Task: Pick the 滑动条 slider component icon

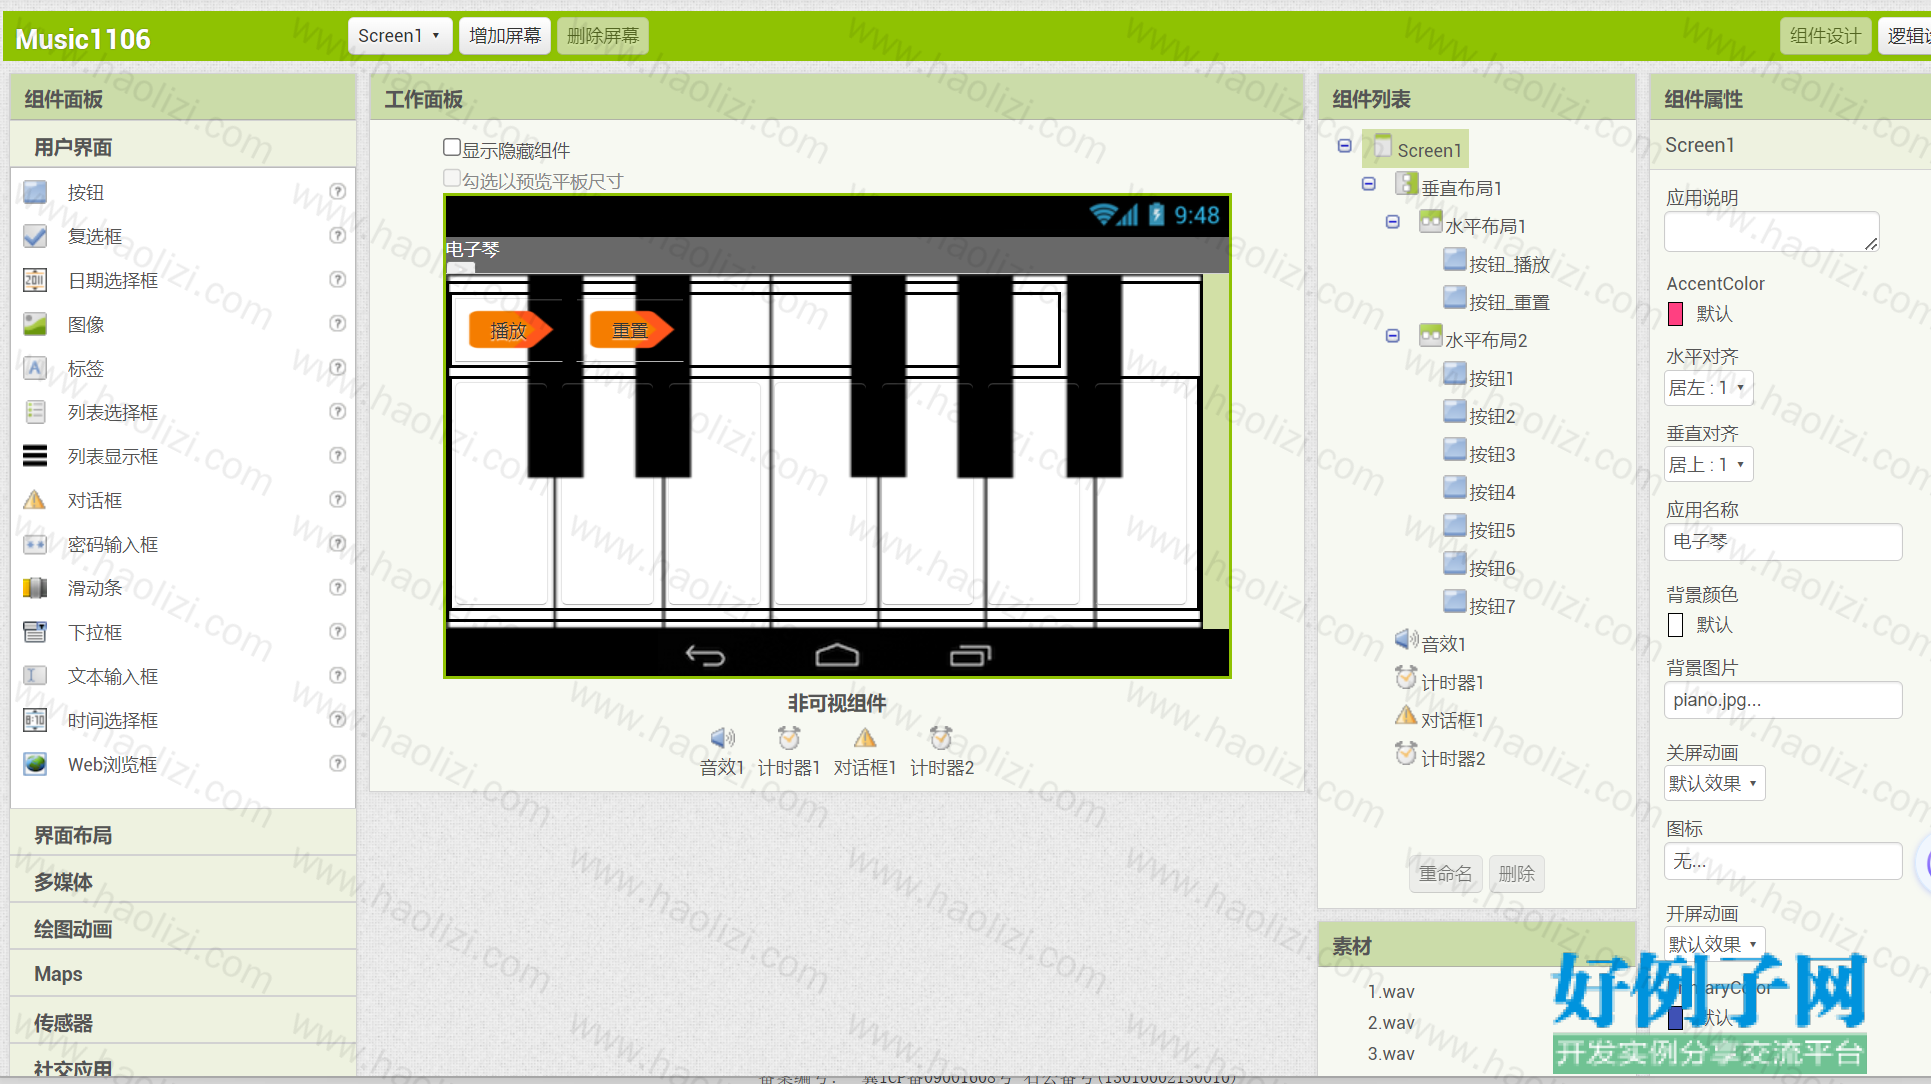Action: 35,588
